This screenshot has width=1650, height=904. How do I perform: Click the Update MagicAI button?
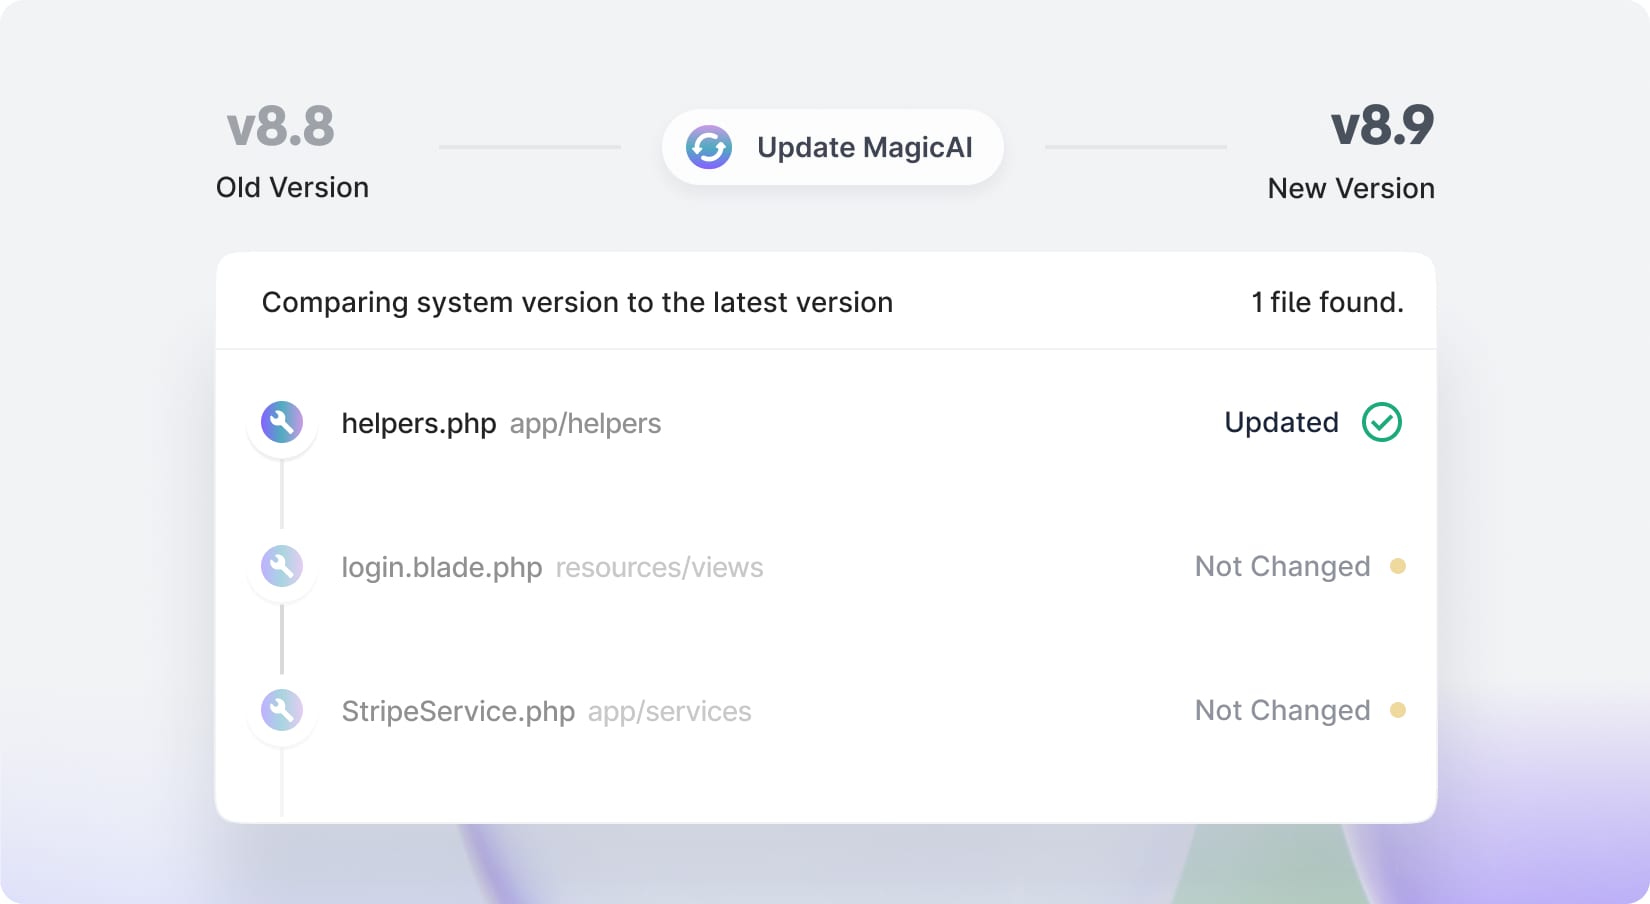pyautogui.click(x=832, y=148)
